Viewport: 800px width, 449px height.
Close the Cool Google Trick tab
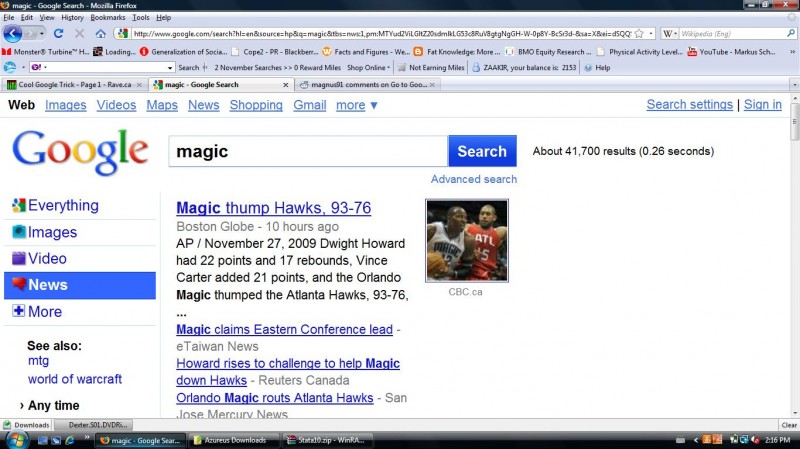139,85
